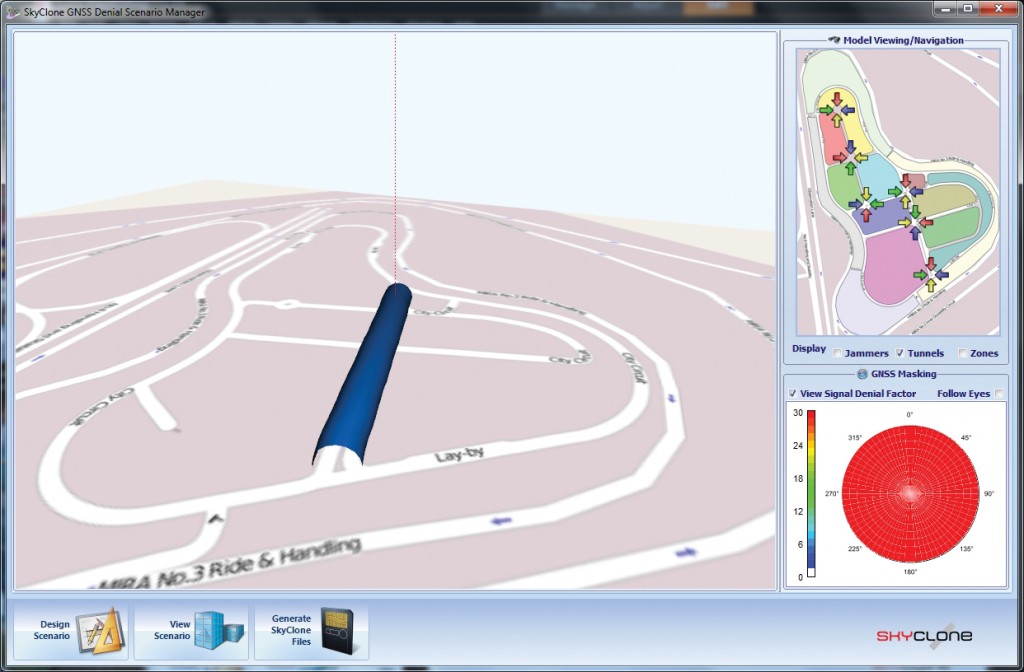This screenshot has height=672, width=1024.
Task: Click the signal denial color scale
Action: (813, 490)
